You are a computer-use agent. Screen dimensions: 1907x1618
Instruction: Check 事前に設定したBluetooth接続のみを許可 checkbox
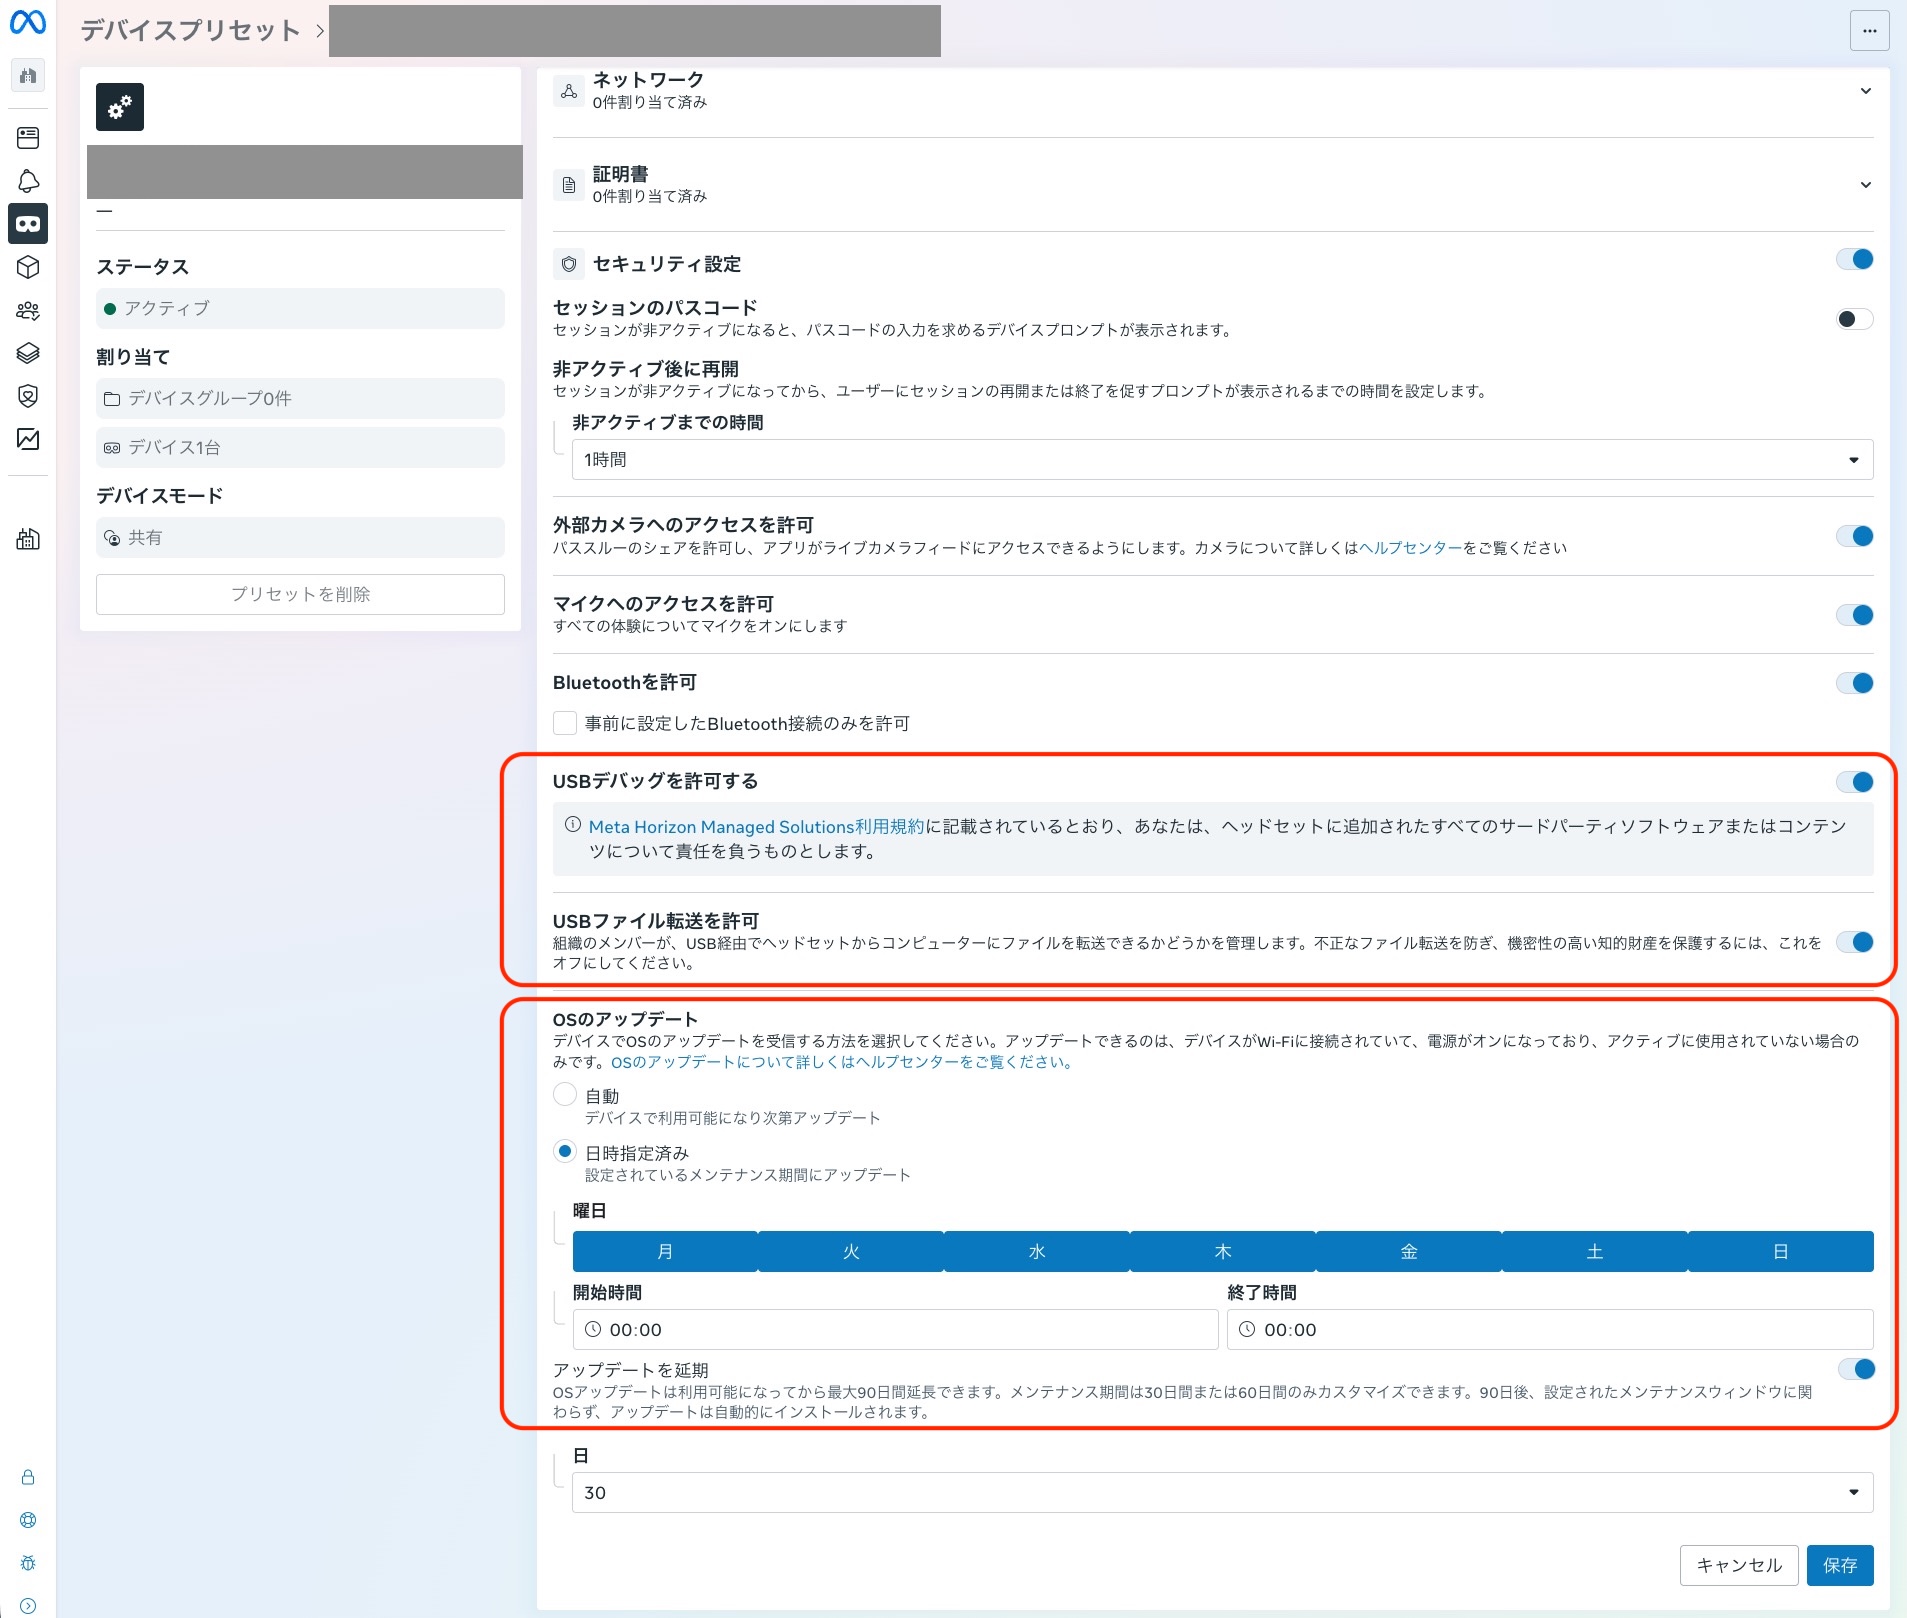point(565,723)
